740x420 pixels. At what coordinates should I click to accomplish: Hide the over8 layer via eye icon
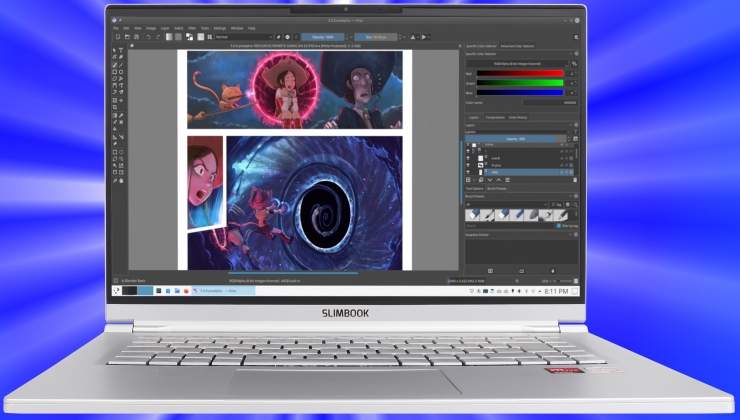point(468,158)
